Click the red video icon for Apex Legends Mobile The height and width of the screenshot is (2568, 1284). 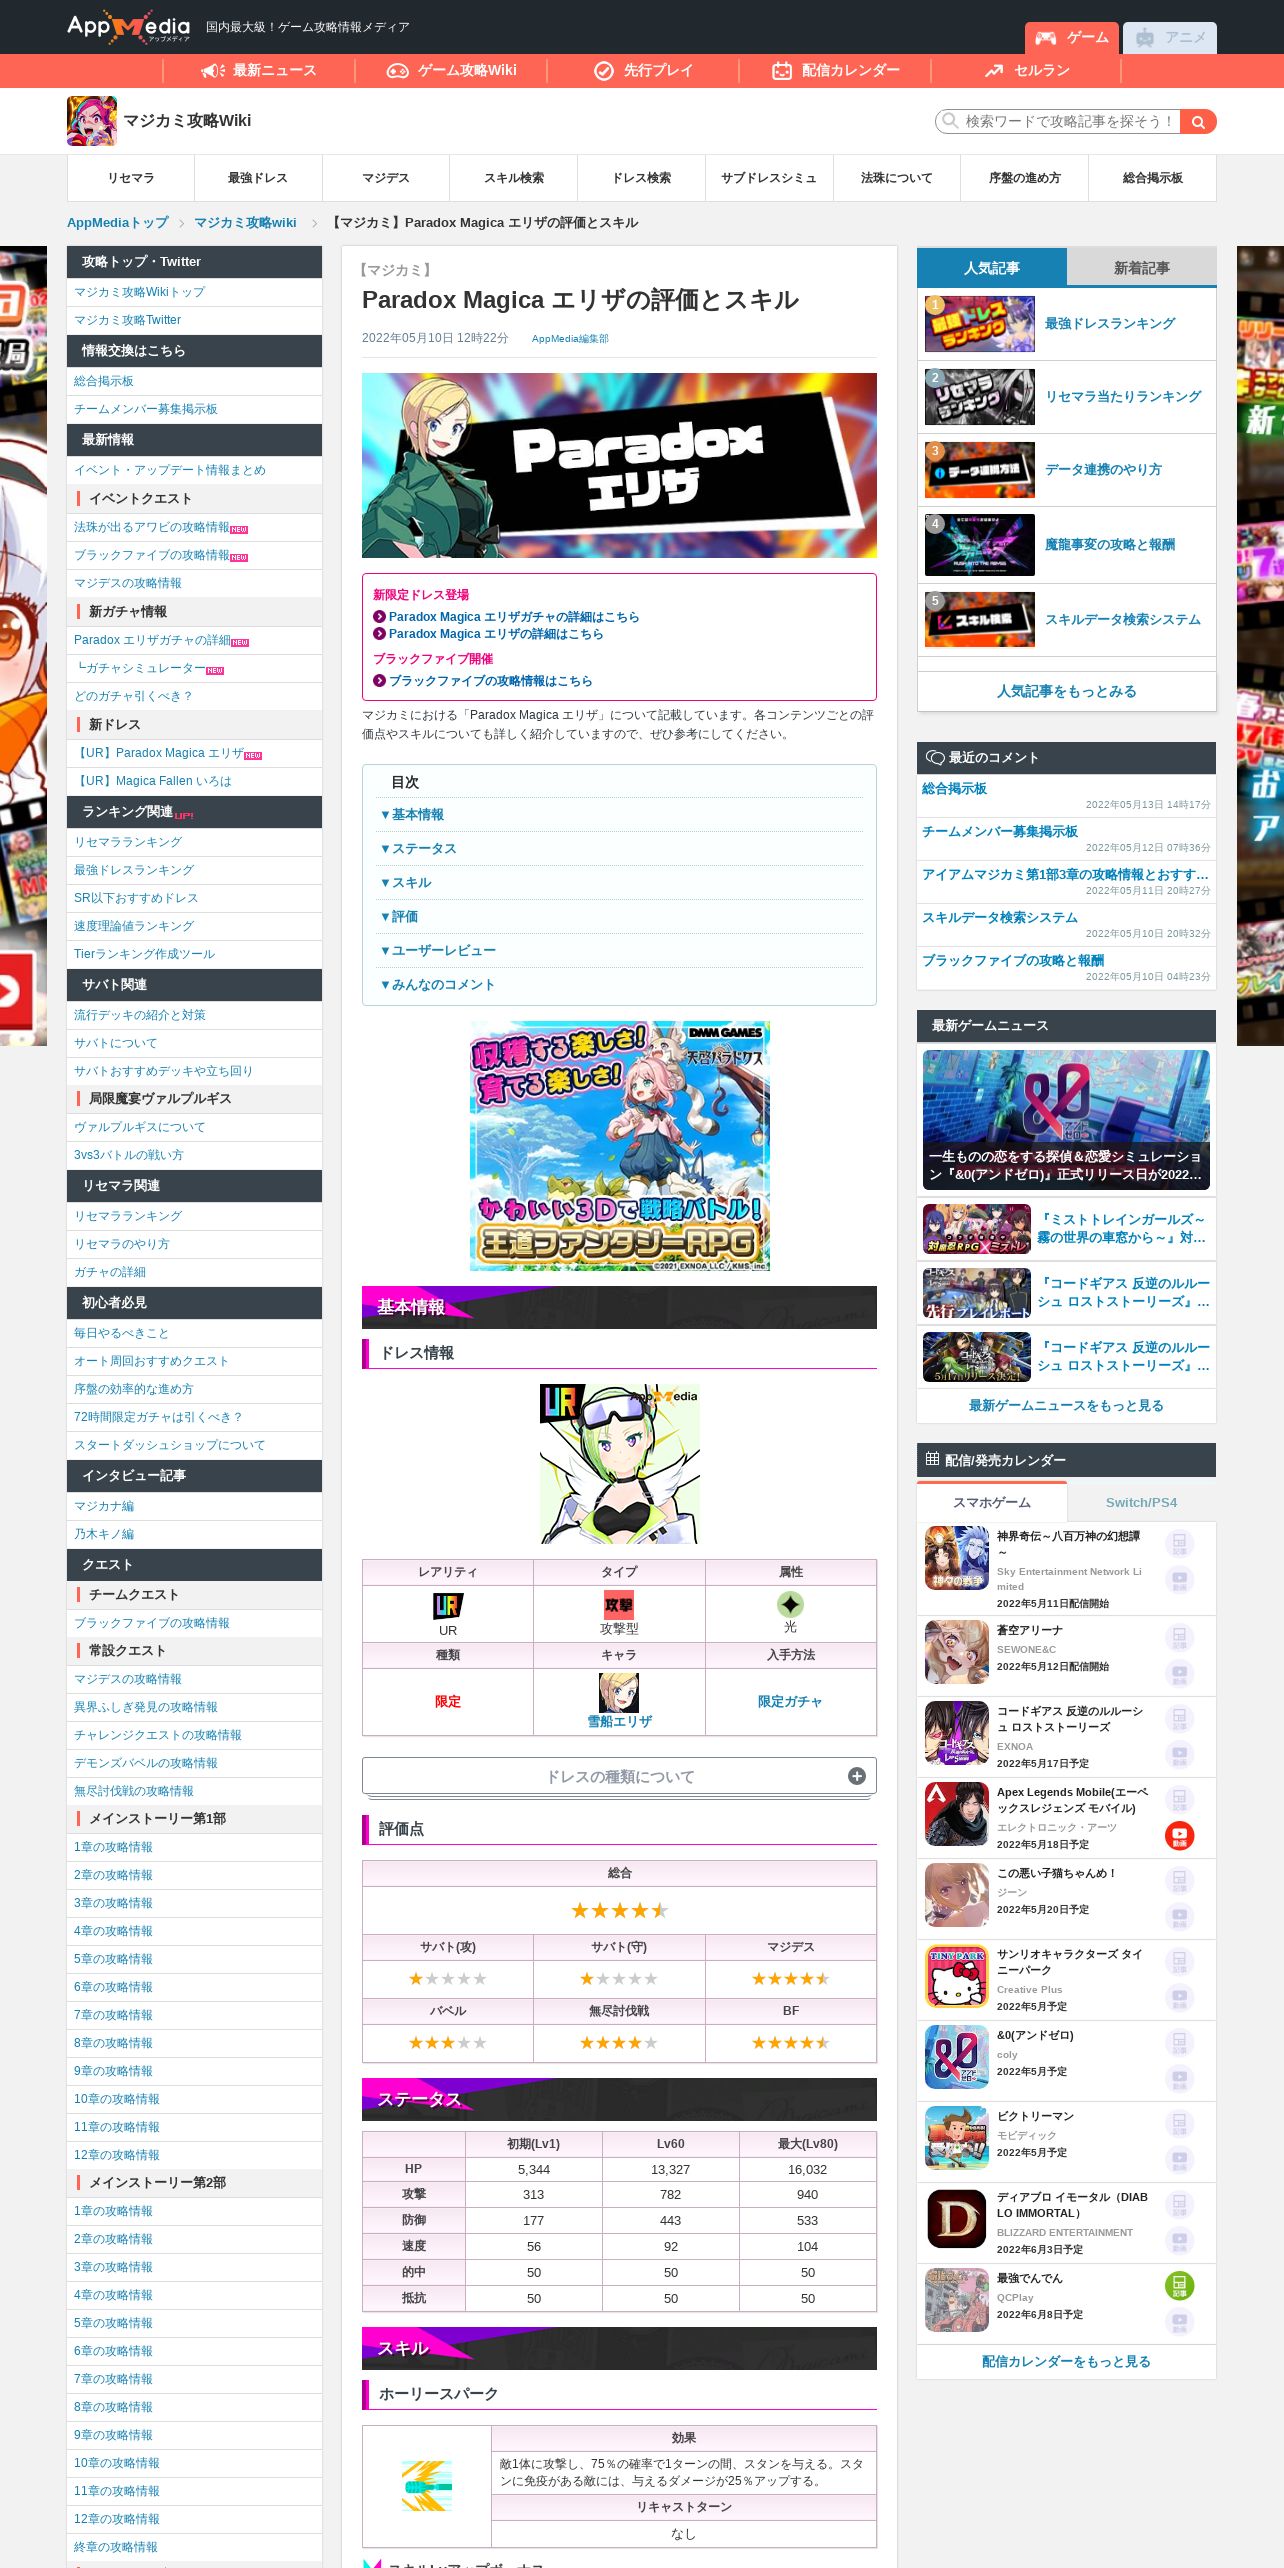(1180, 1835)
